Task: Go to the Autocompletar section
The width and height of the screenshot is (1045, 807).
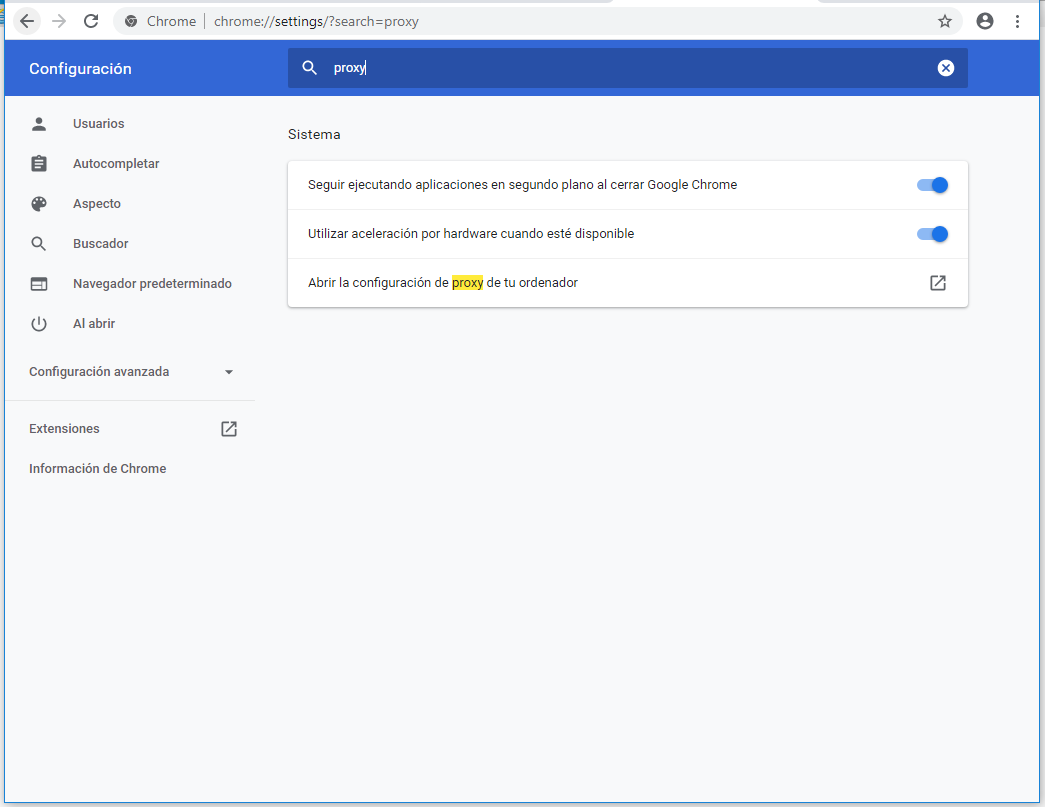Action: (x=116, y=164)
